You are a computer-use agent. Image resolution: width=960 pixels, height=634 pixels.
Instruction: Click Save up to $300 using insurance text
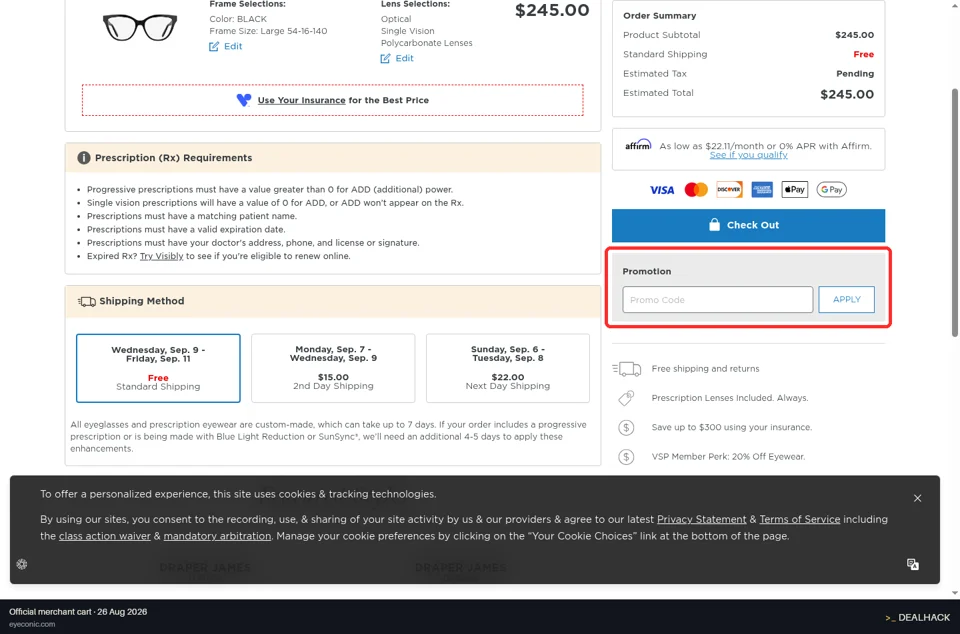point(732,427)
